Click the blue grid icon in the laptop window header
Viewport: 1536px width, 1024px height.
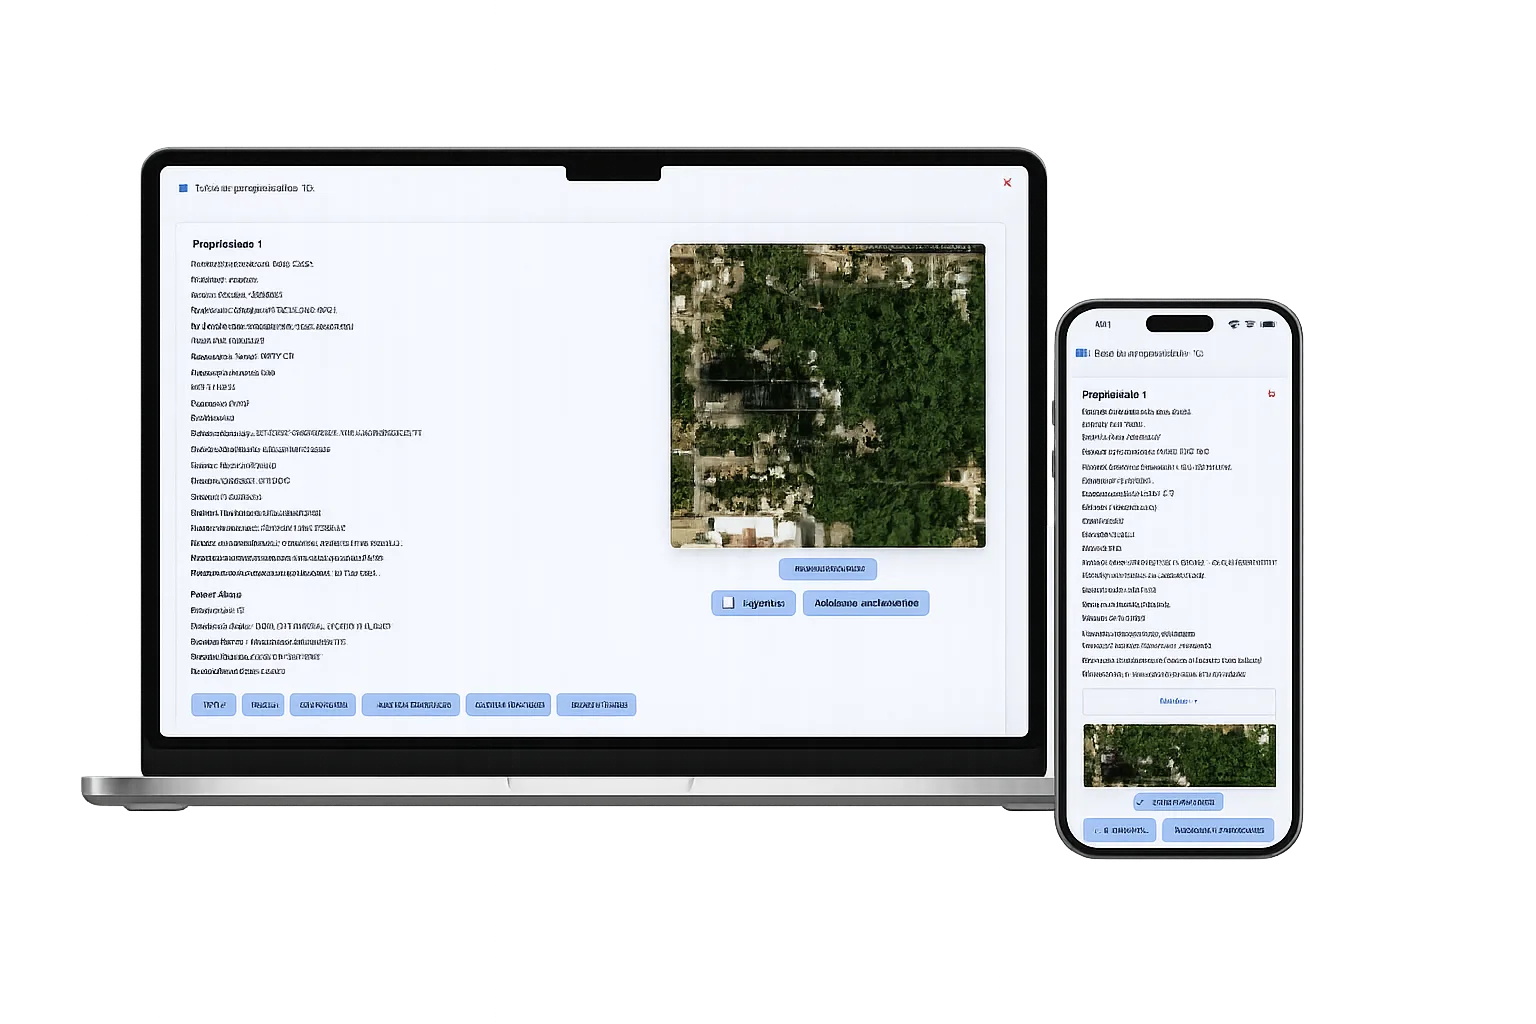tap(183, 188)
